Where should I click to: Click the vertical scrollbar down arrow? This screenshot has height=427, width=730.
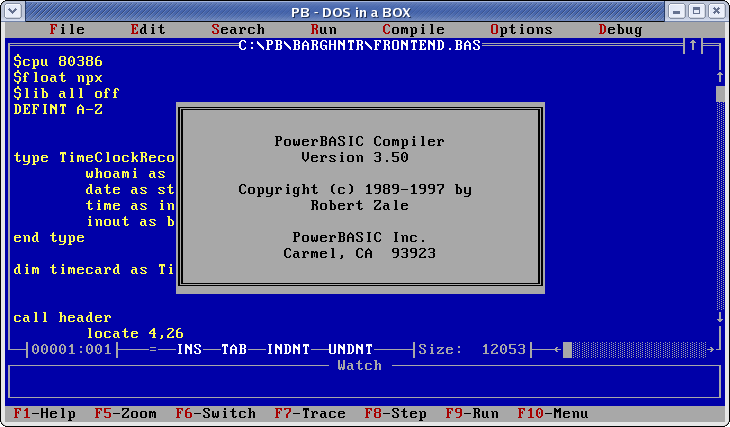coord(720,317)
